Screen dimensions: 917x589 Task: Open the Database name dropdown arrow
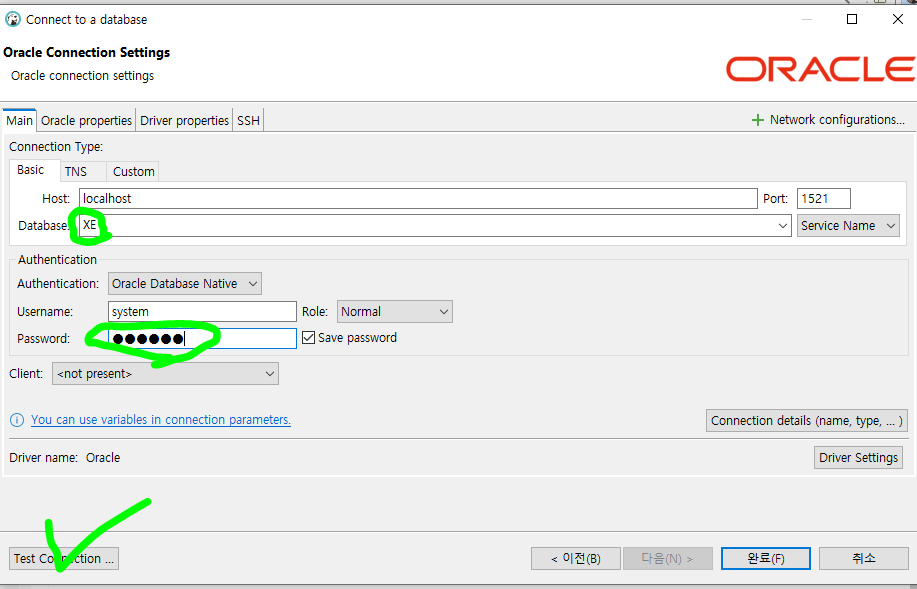pyautogui.click(x=782, y=226)
